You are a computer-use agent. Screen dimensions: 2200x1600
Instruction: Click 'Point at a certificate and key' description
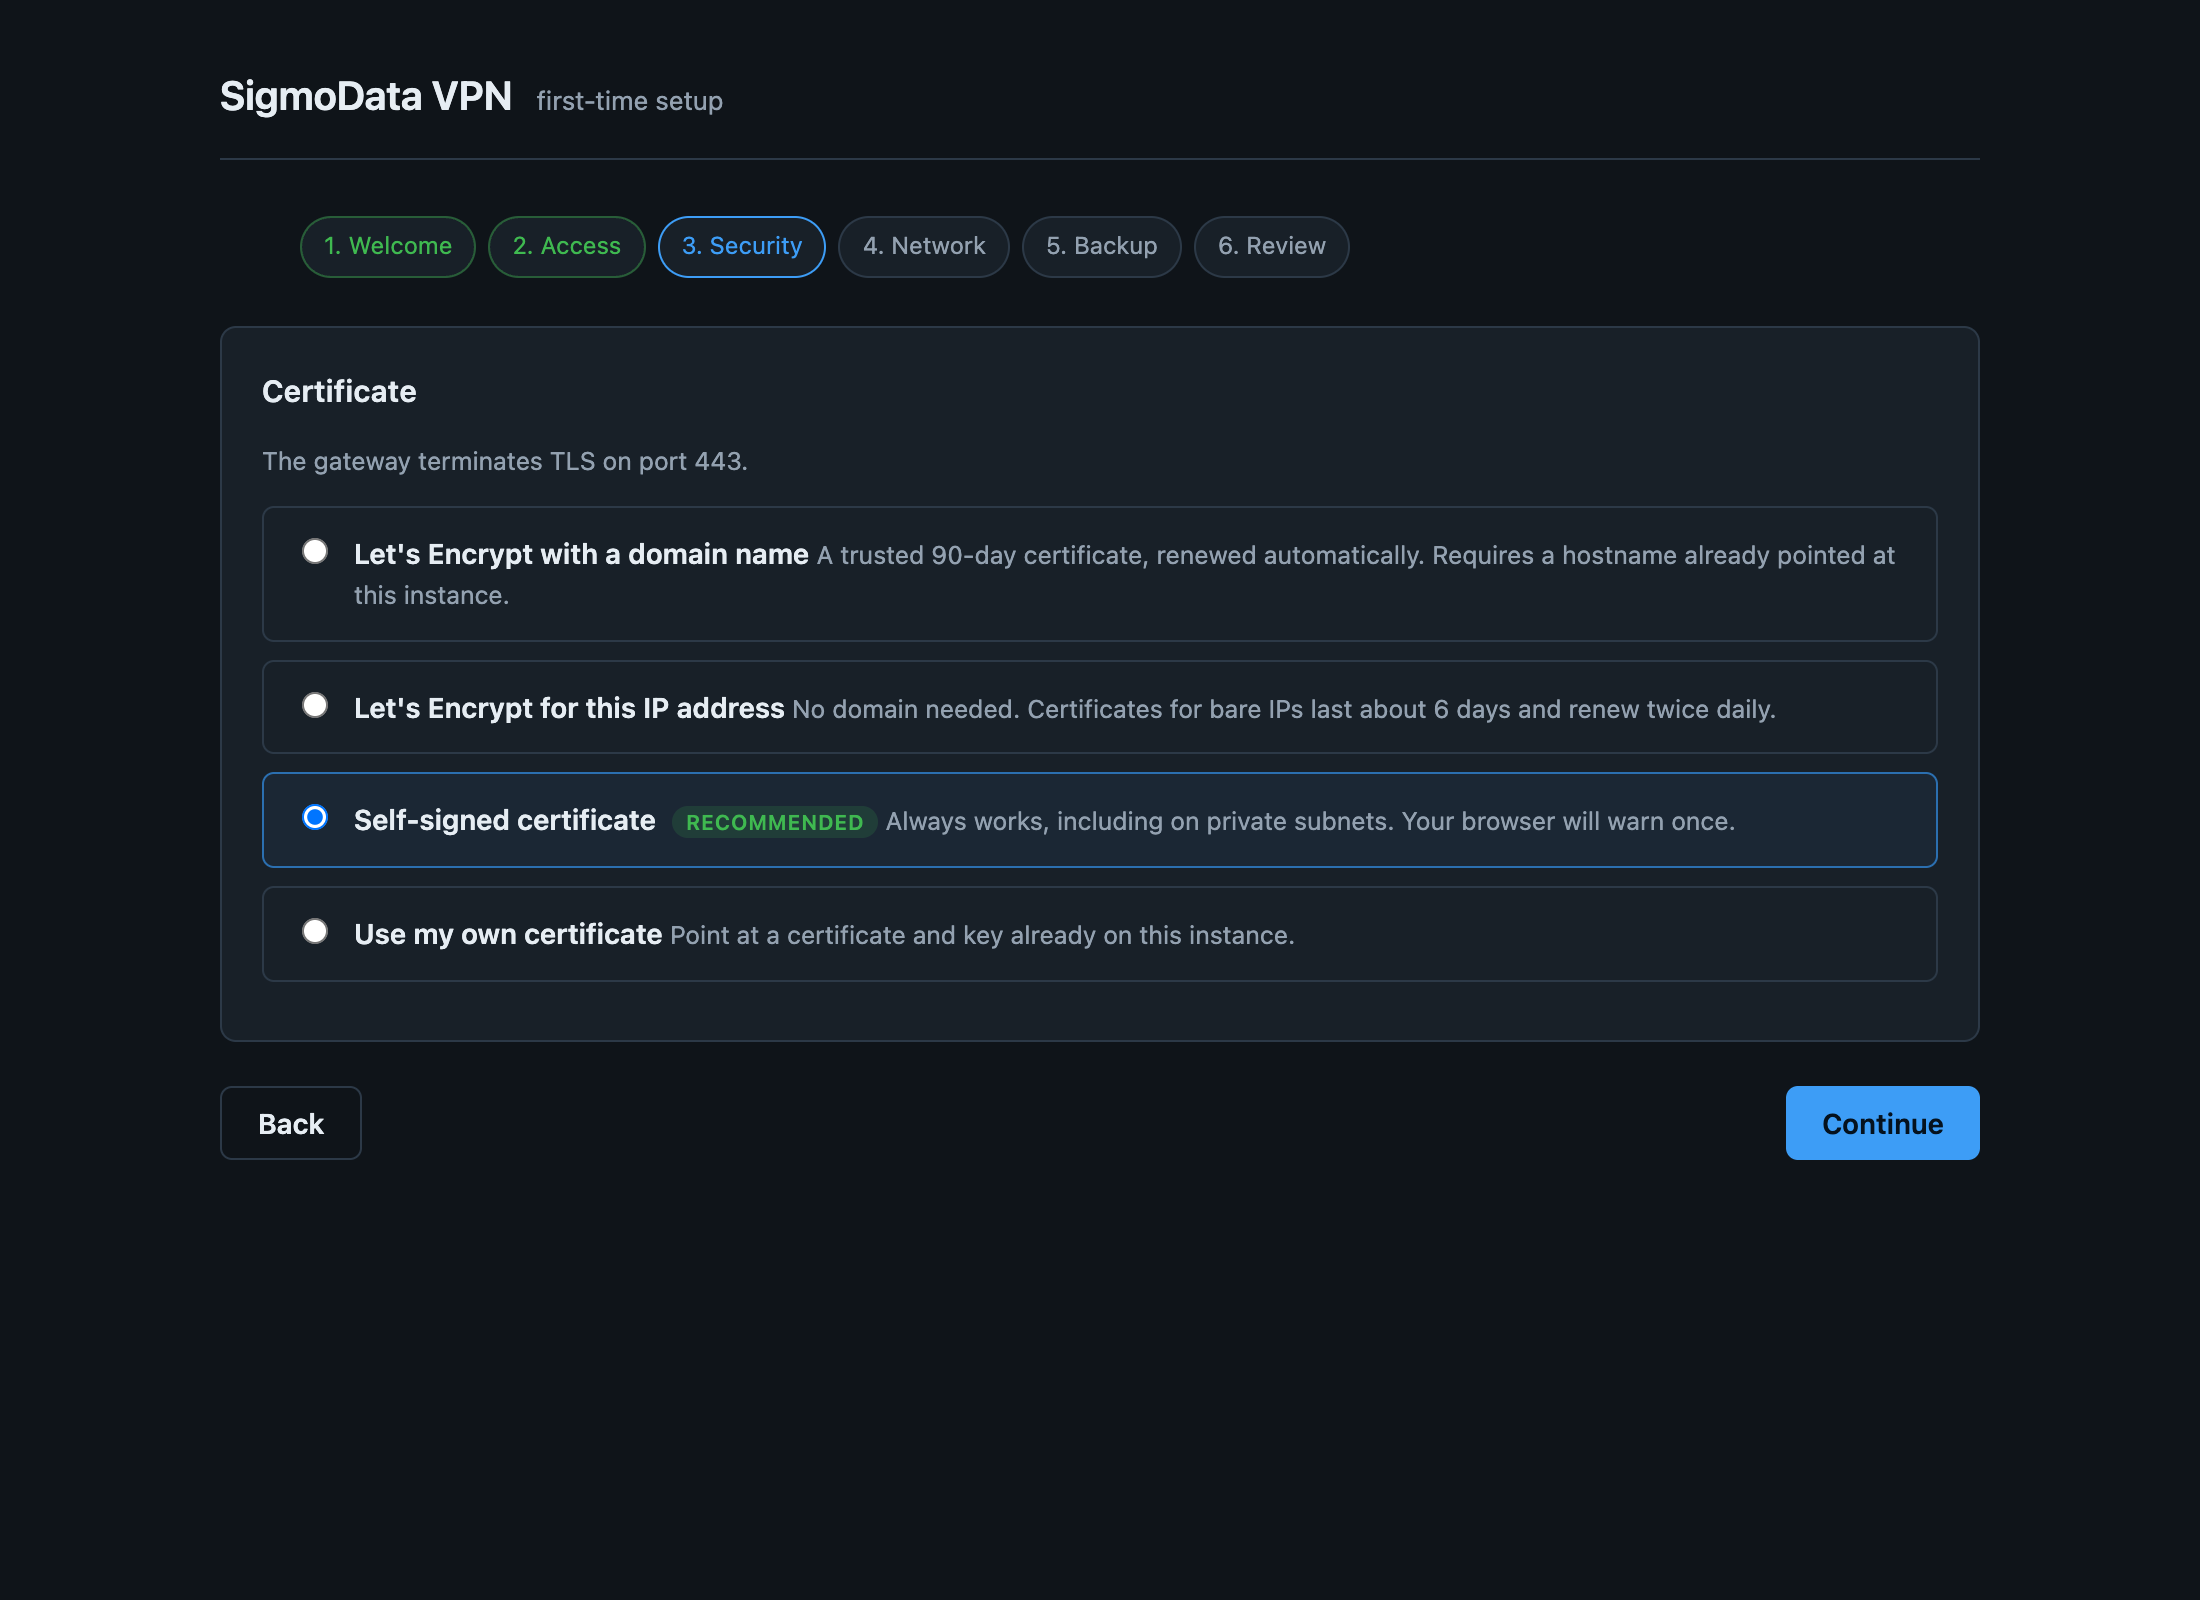tap(836, 935)
